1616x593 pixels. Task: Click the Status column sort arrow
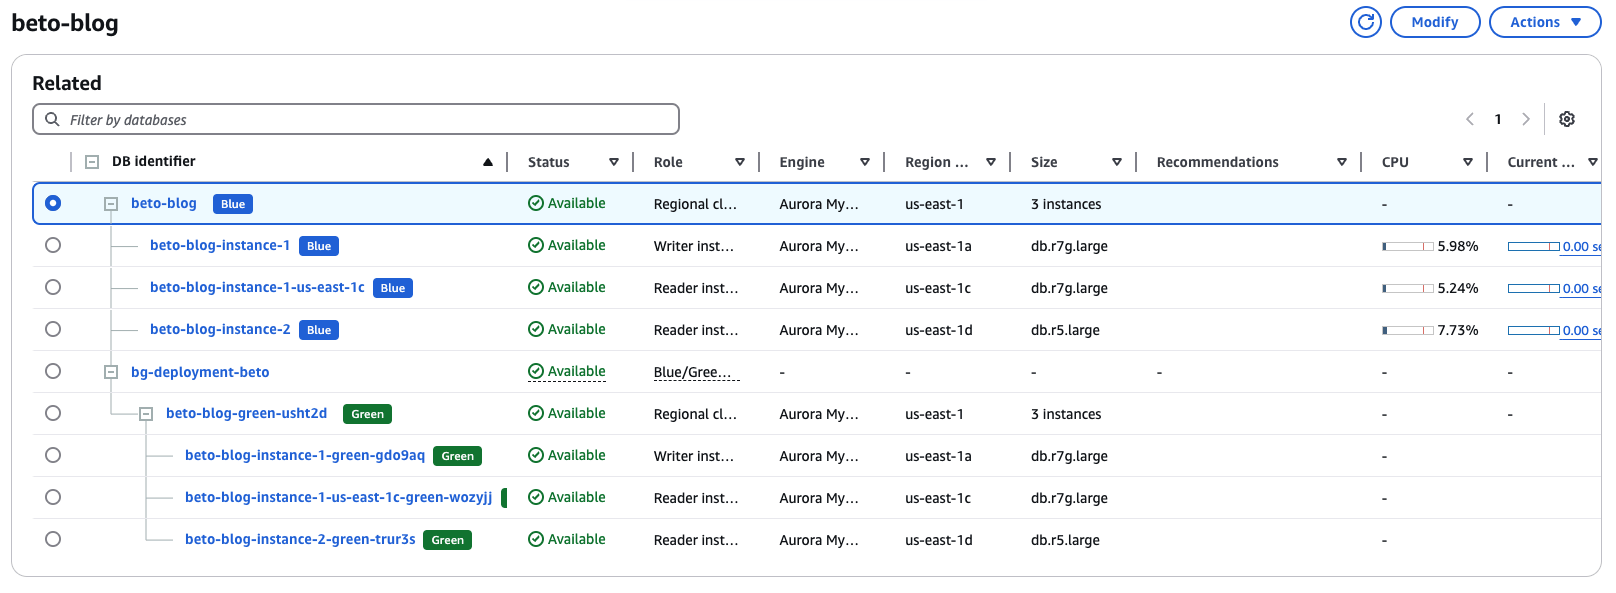point(614,162)
